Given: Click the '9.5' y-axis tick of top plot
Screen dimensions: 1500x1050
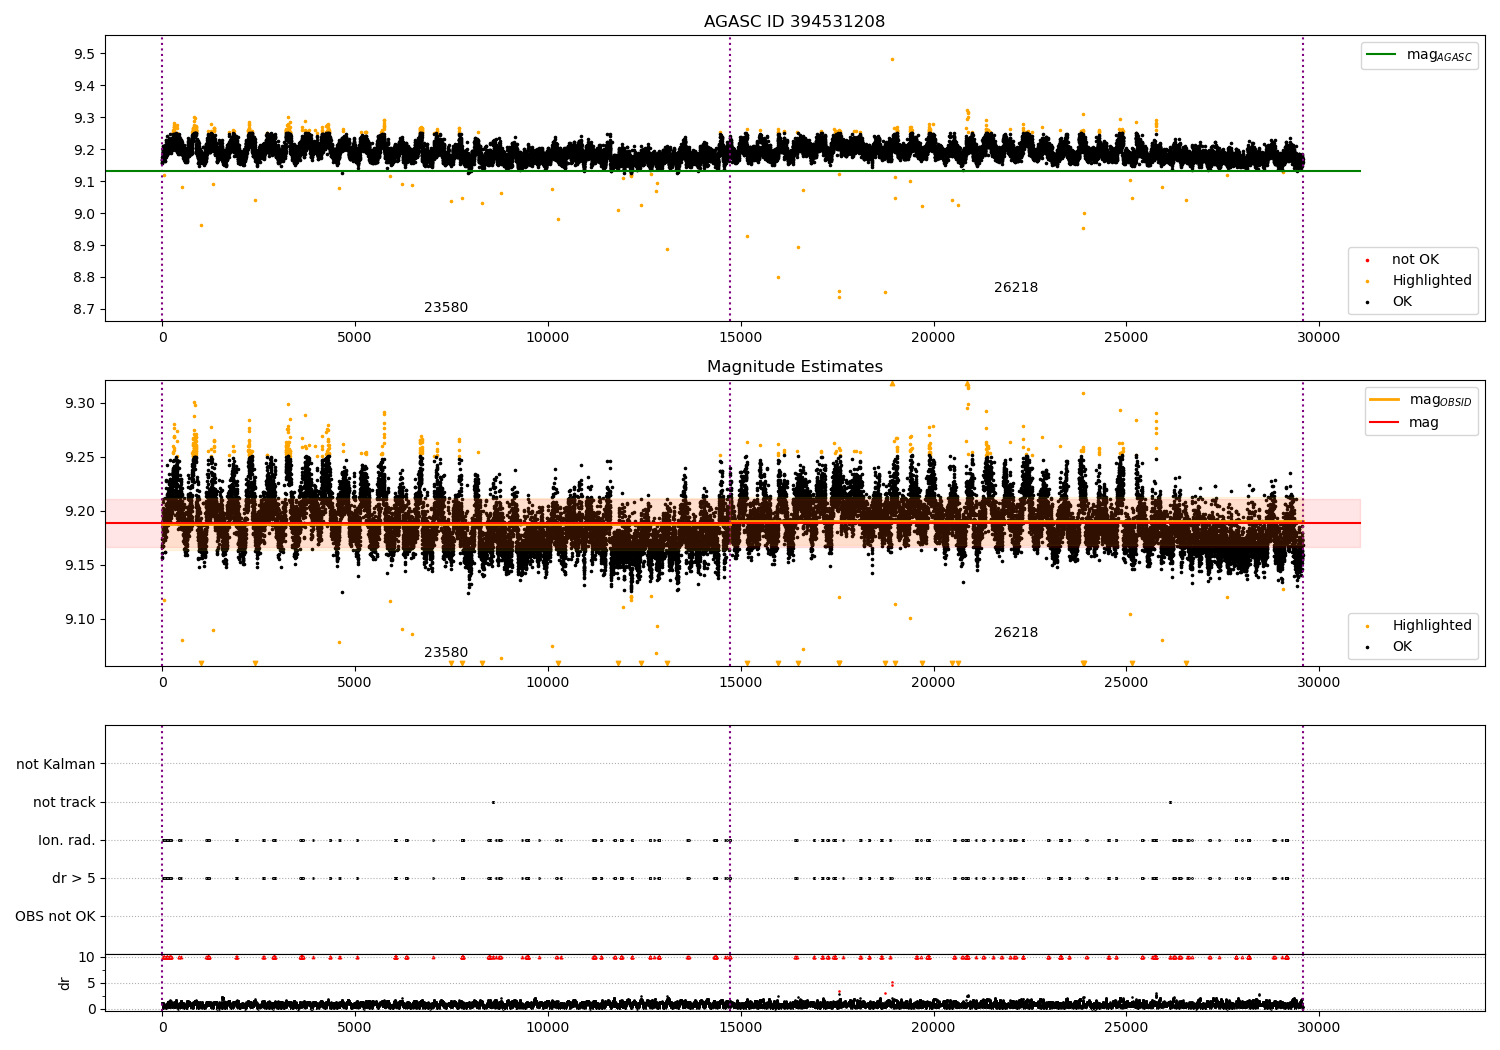Looking at the screenshot, I should 84,54.
